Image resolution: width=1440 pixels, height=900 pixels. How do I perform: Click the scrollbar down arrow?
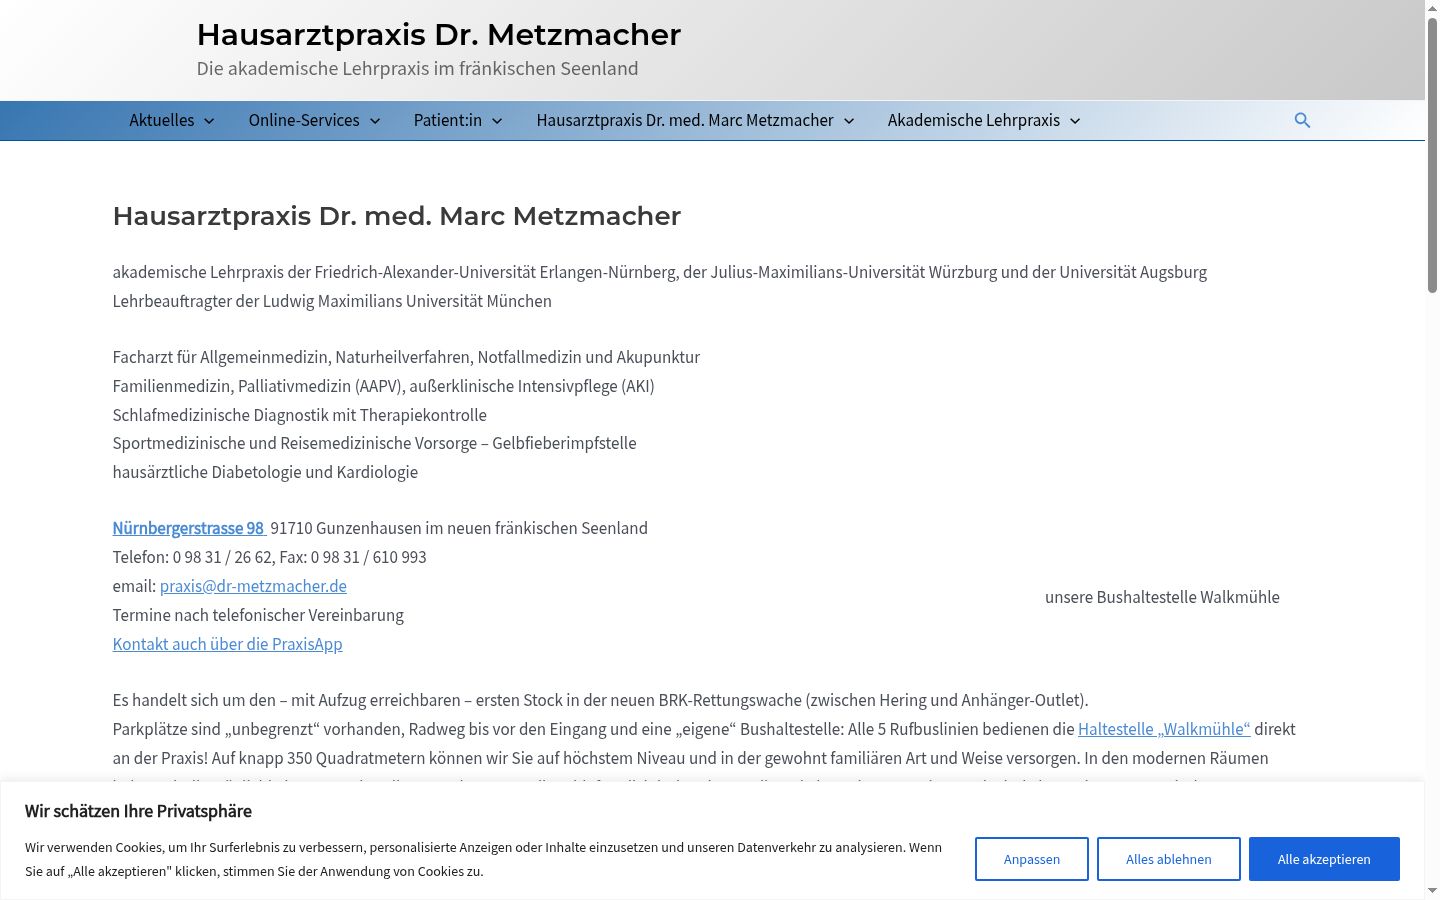[1432, 891]
